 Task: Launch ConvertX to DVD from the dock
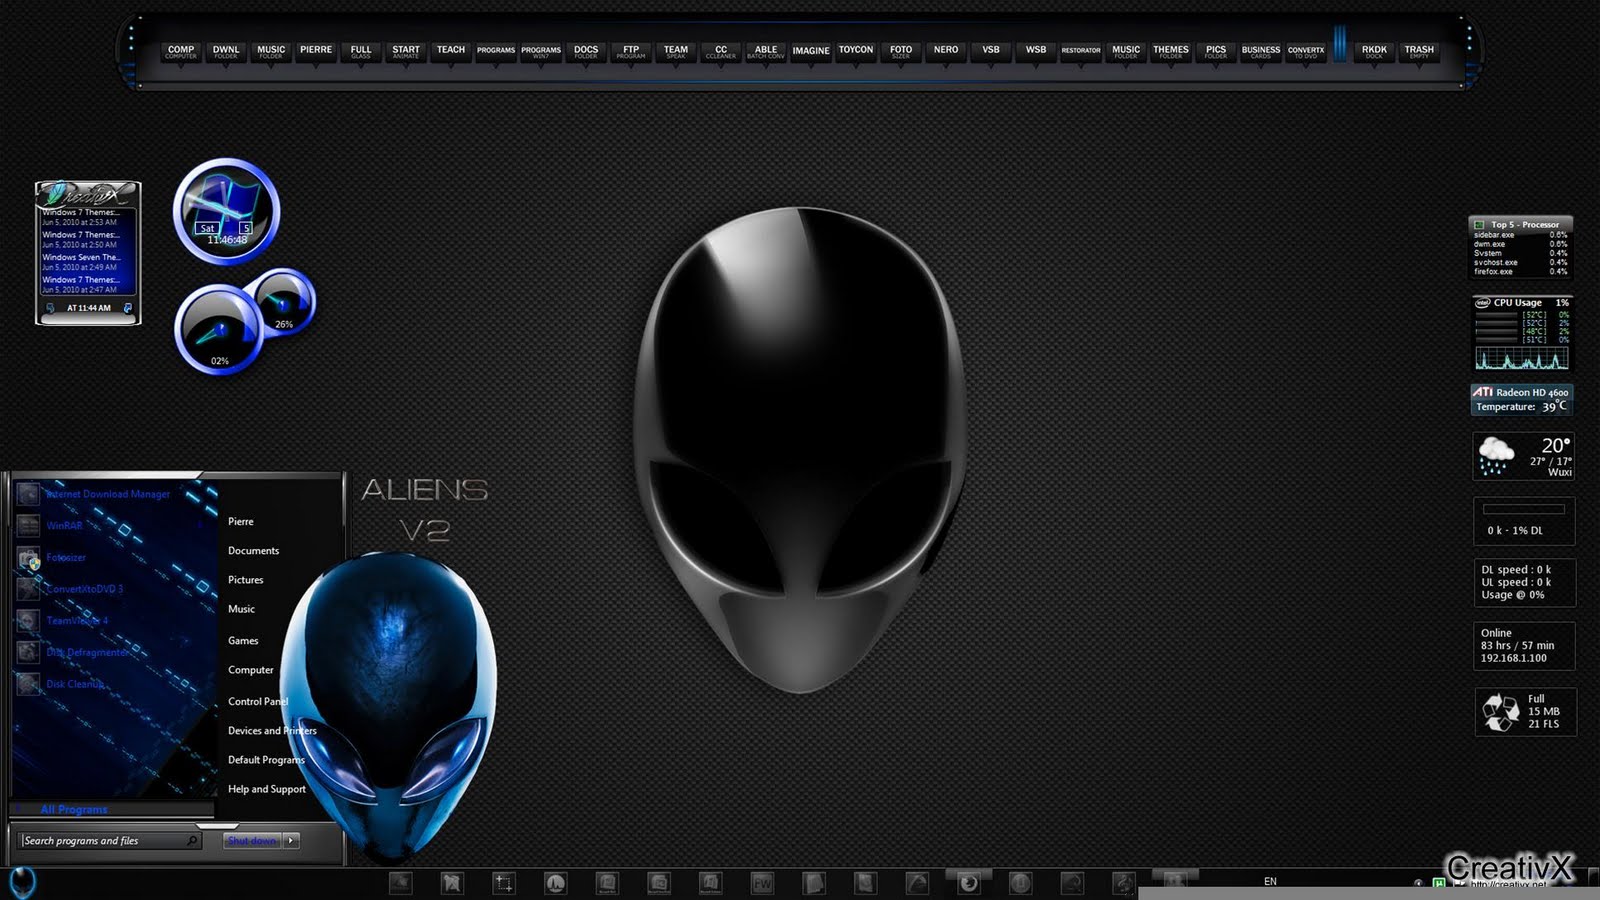[x=1305, y=50]
